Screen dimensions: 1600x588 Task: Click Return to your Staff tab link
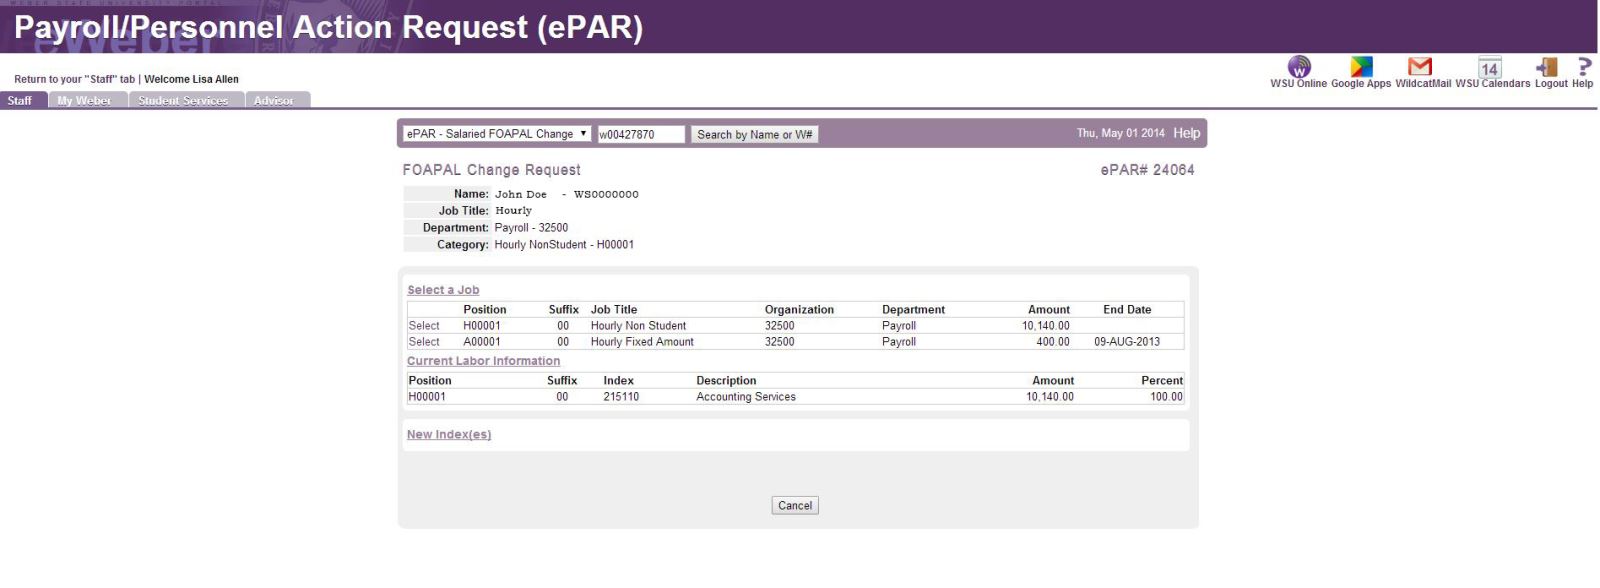tap(74, 80)
